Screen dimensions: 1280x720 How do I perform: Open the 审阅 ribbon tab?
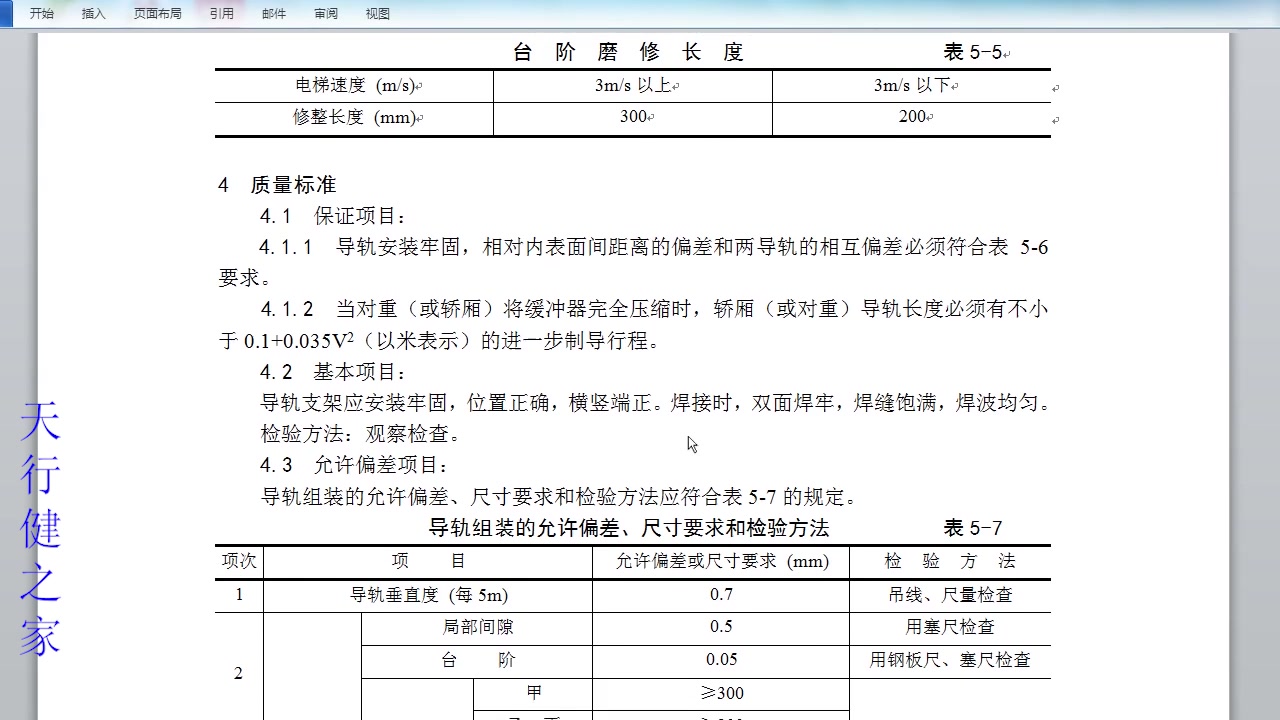(325, 13)
